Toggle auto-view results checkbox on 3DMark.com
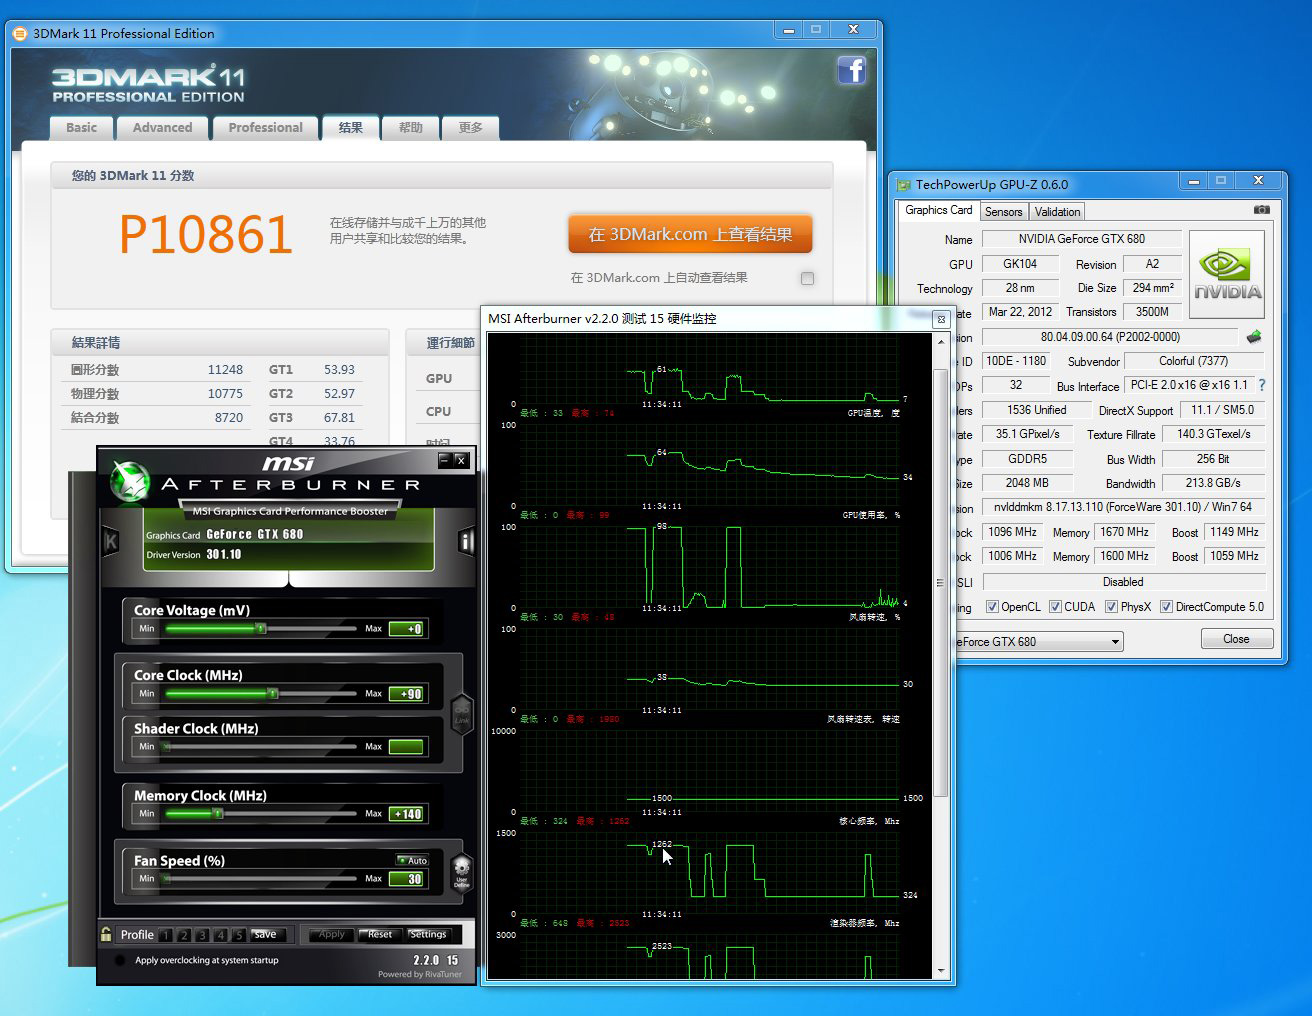This screenshot has width=1312, height=1016. pos(807,279)
